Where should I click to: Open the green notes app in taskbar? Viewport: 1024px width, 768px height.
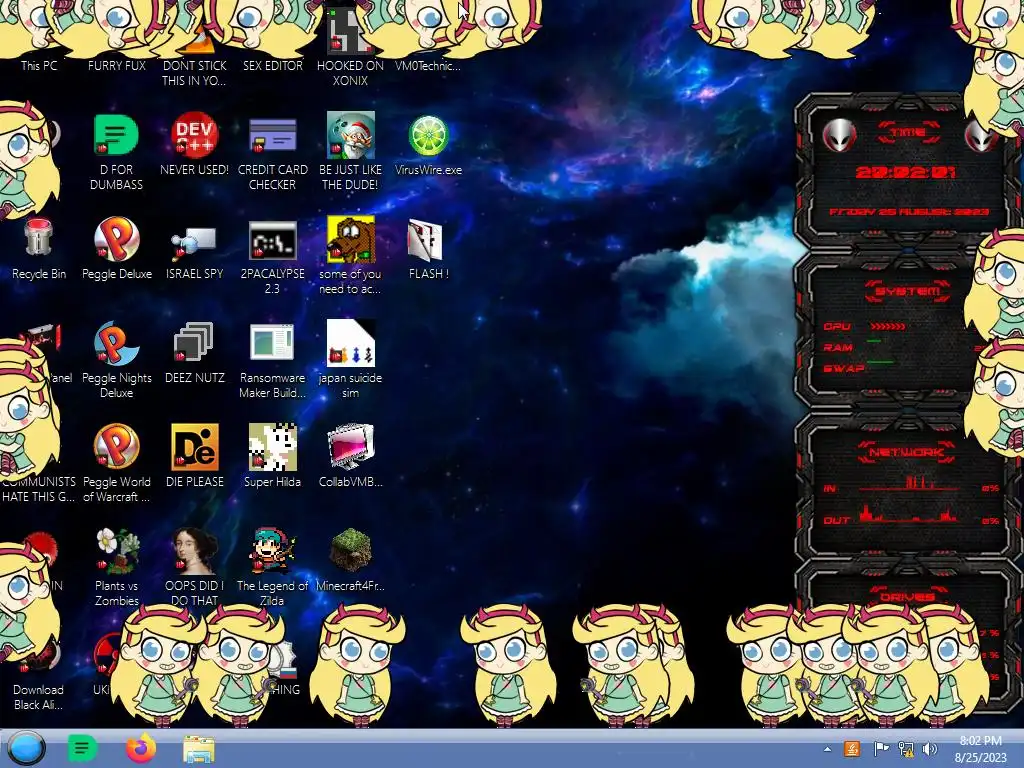82,748
